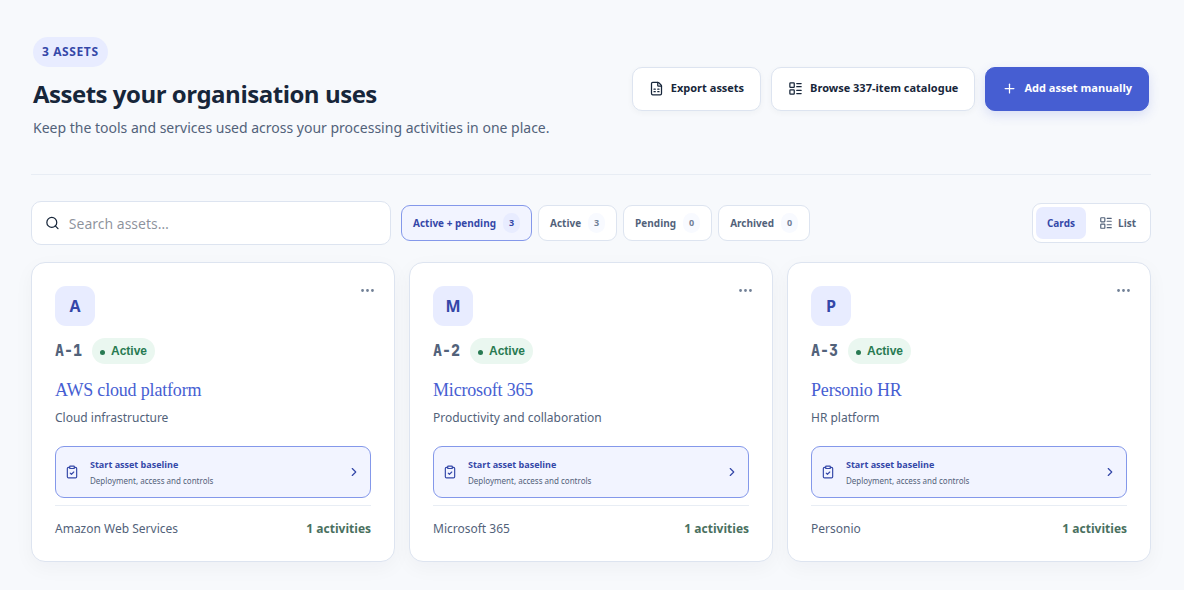Click the A-1 asset identifier
Viewport: 1184px width, 590px height.
tap(69, 351)
